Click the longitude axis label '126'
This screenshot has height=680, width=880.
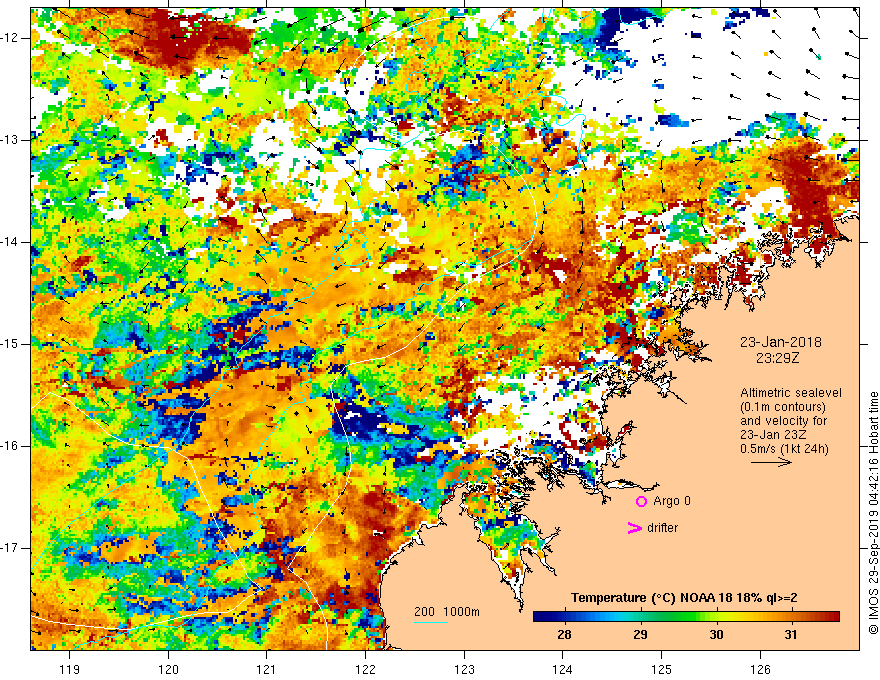pos(760,669)
